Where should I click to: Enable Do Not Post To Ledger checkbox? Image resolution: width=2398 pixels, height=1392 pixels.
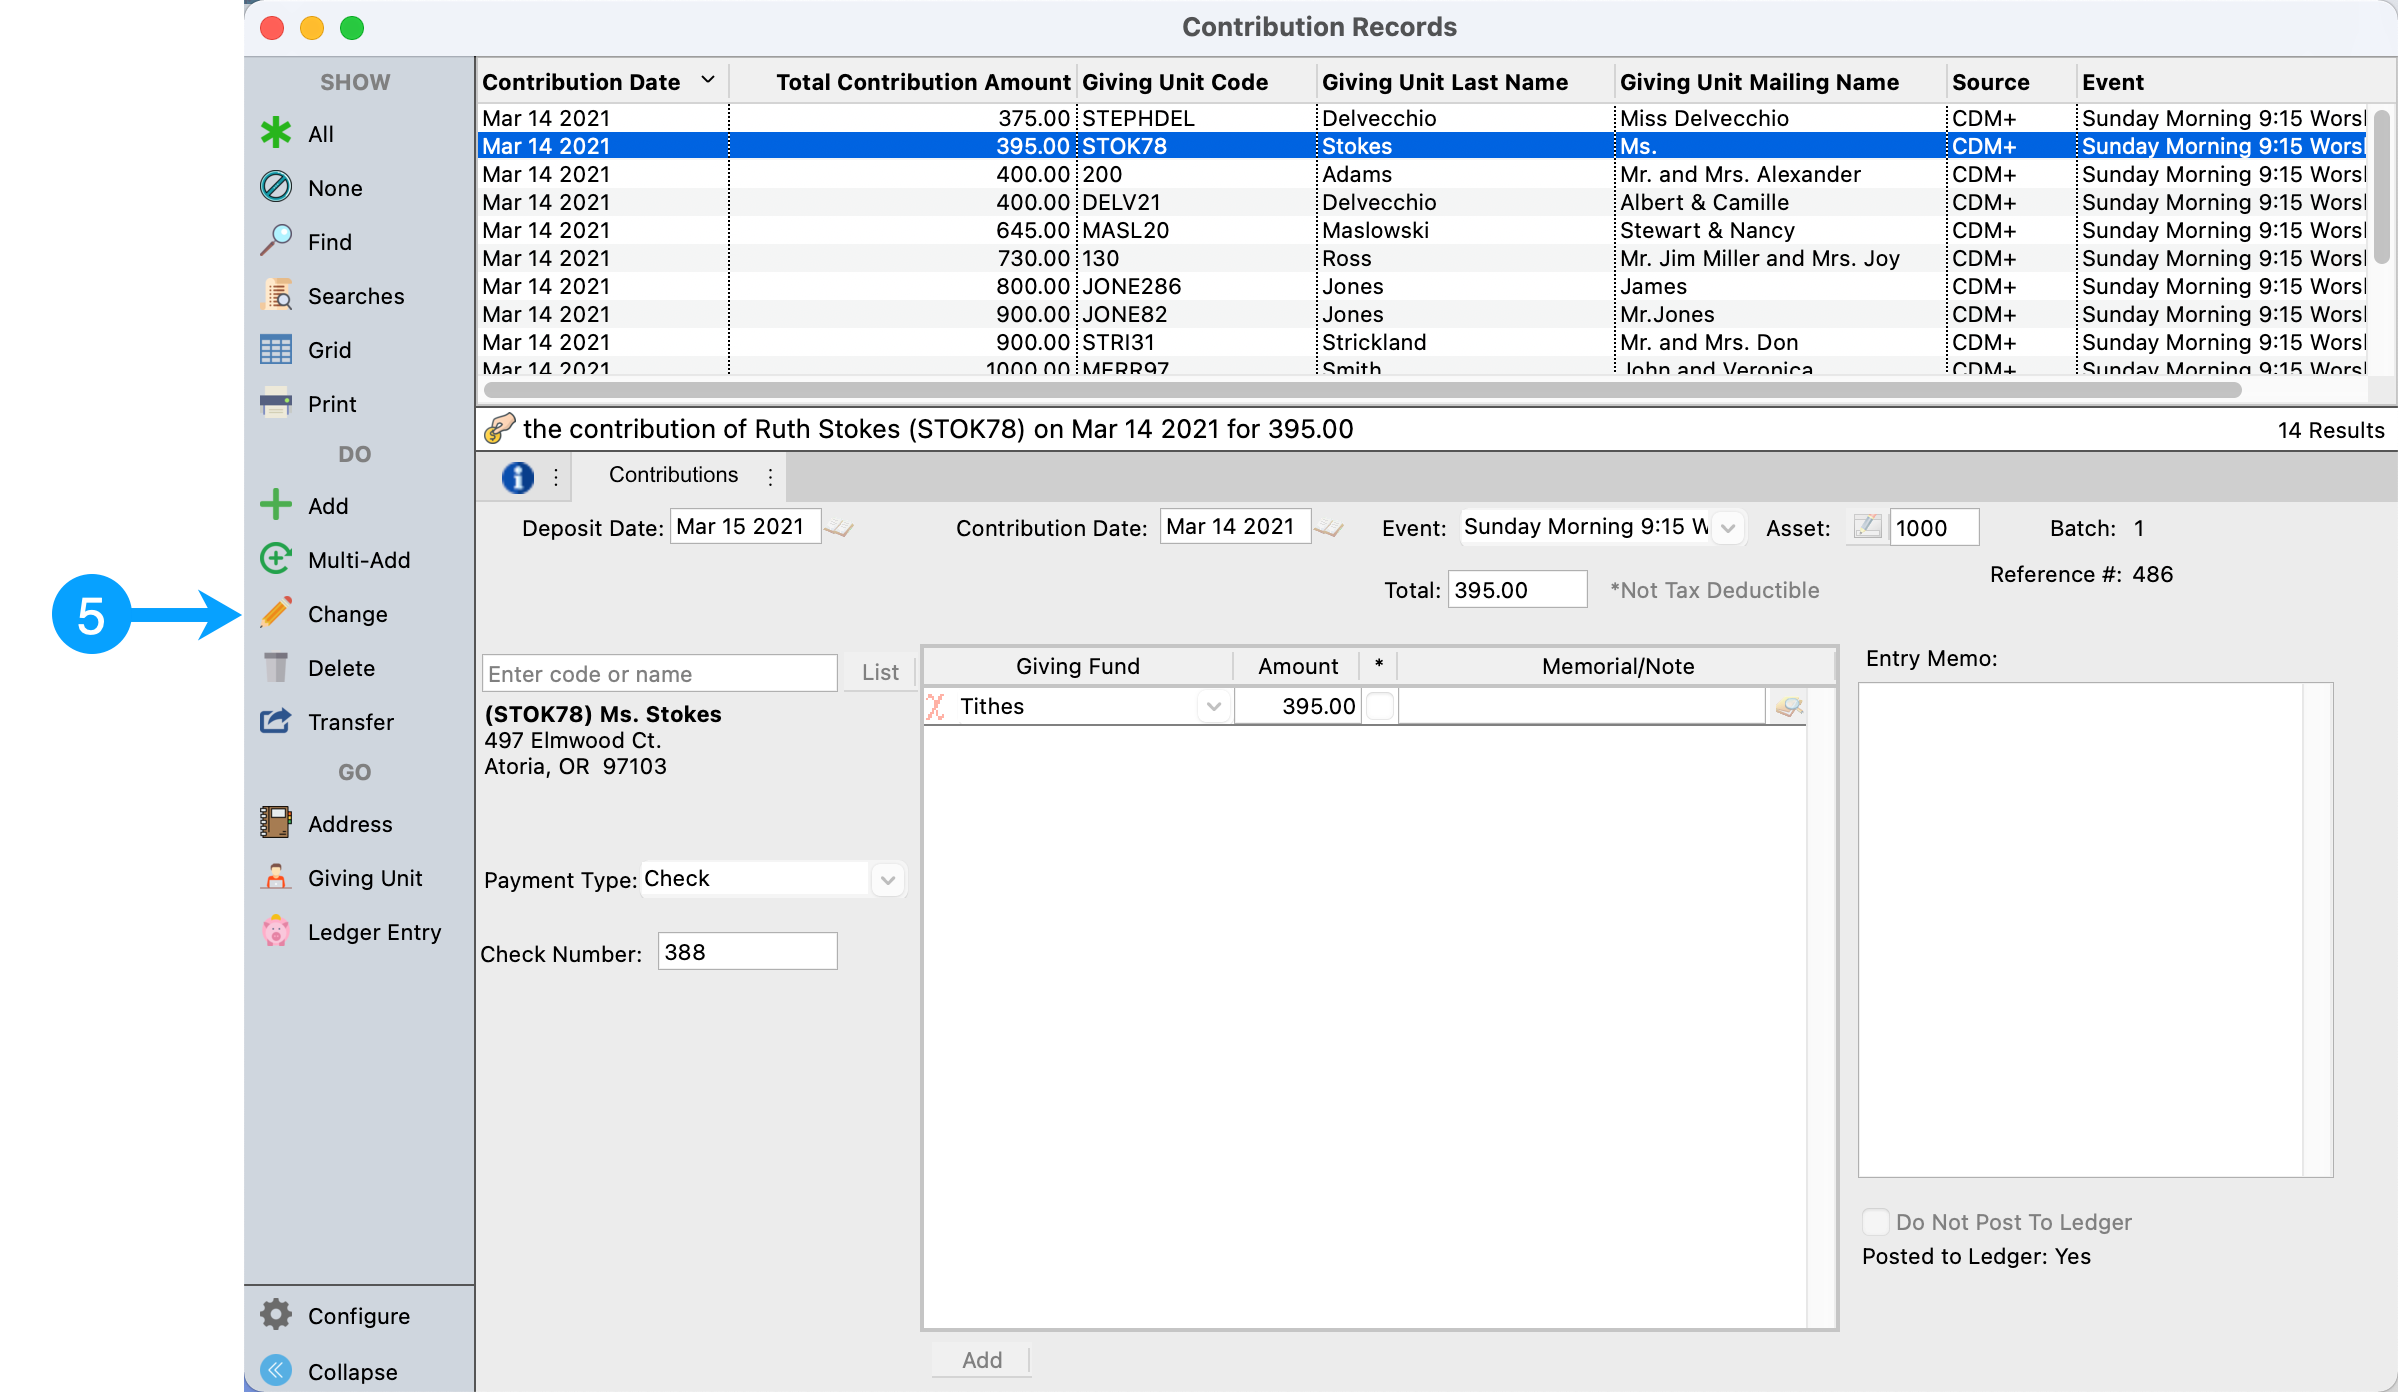(1876, 1221)
